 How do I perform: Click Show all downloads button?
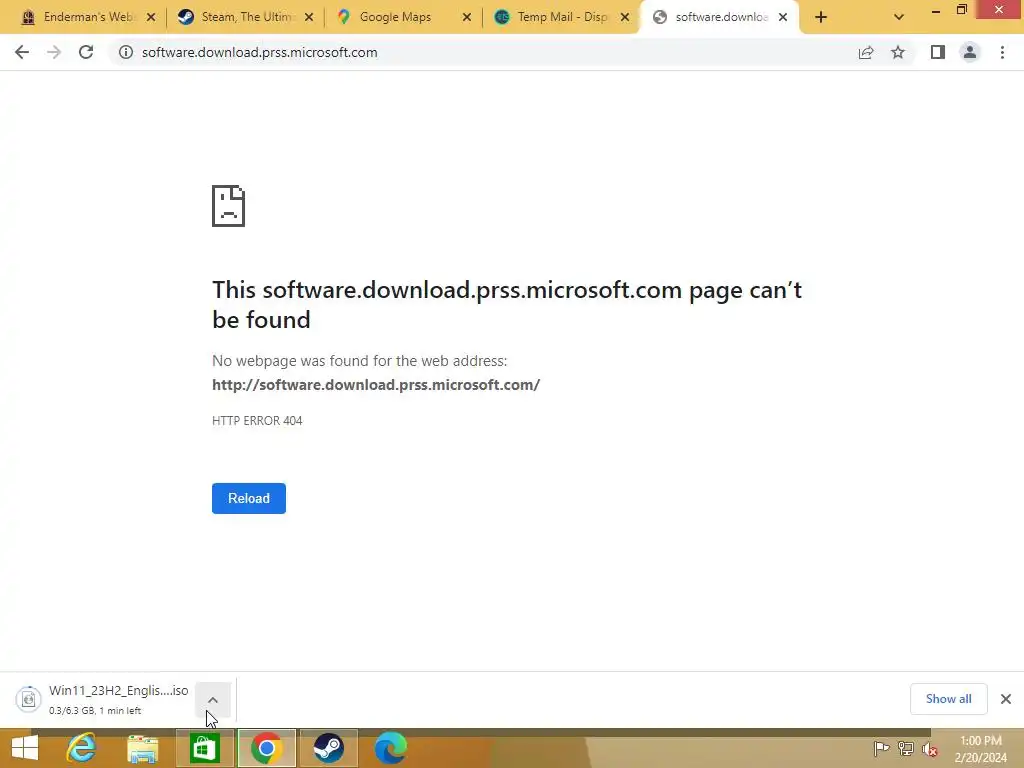pos(948,699)
